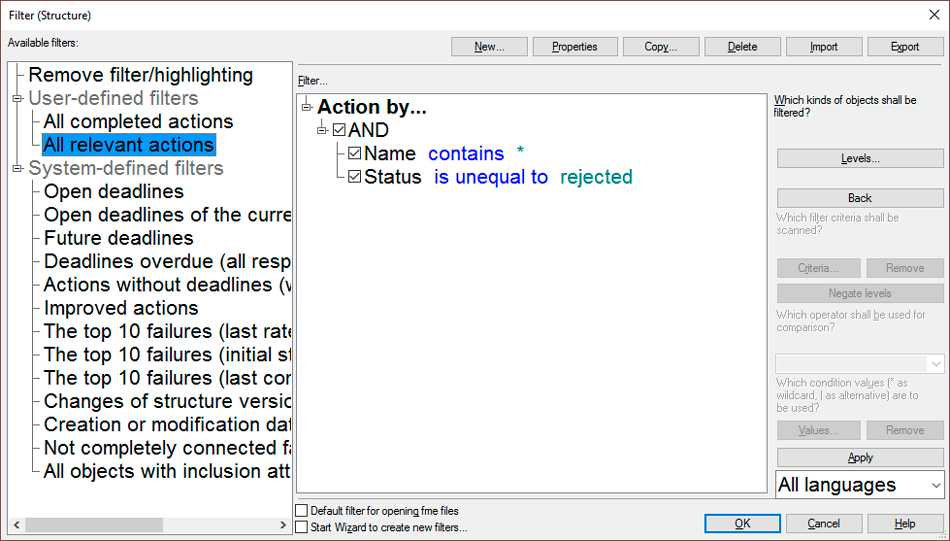The height and width of the screenshot is (541, 950).
Task: Collapse the AND node expander
Action: click(x=322, y=130)
